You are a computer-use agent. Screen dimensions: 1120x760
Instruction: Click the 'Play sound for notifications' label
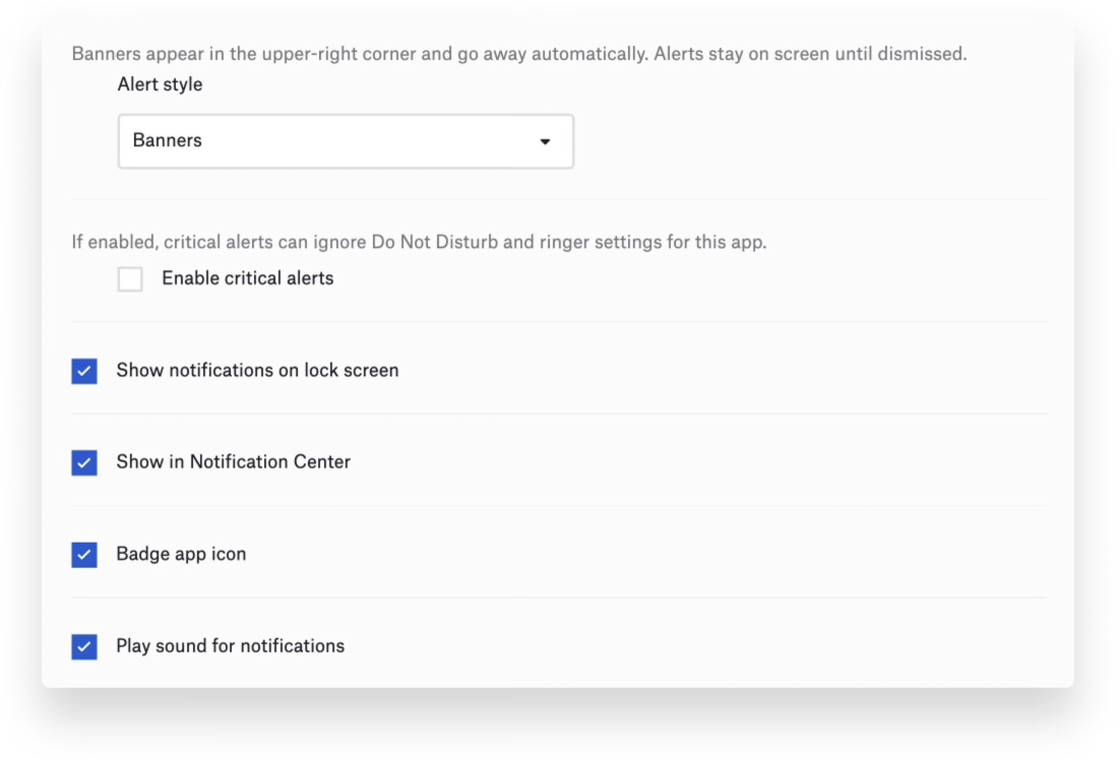(230, 646)
